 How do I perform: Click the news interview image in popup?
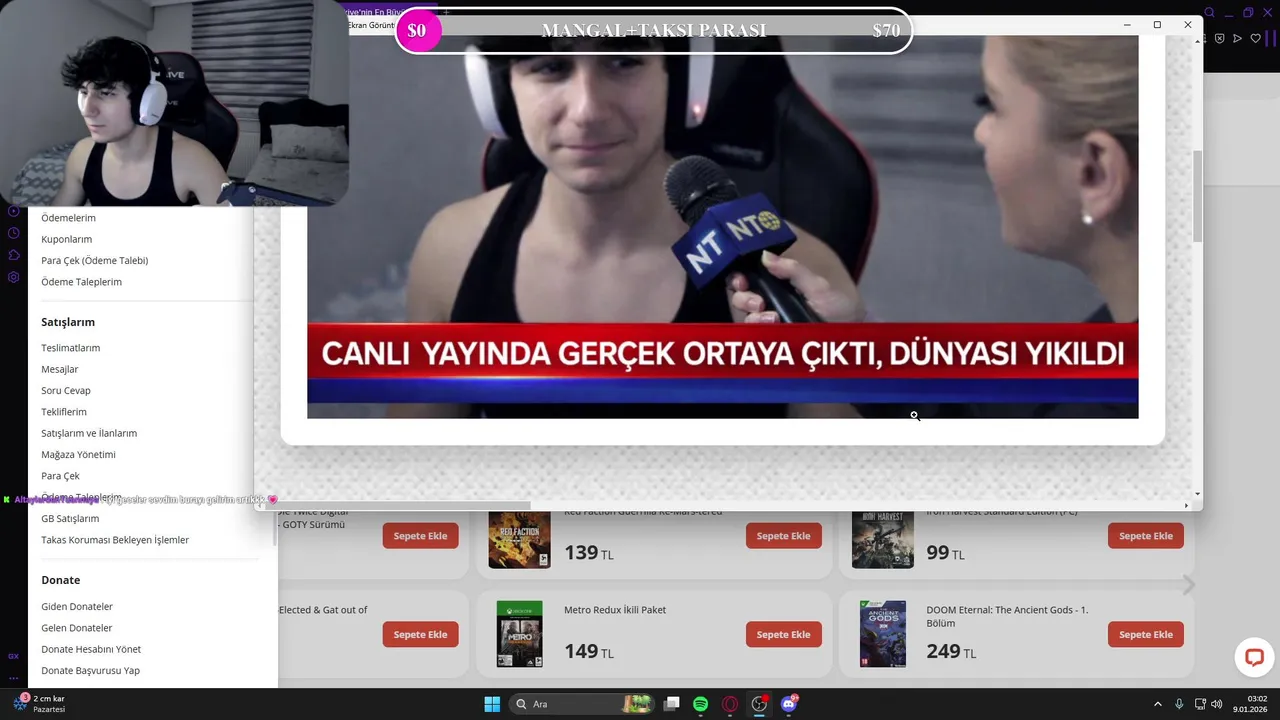click(x=722, y=227)
